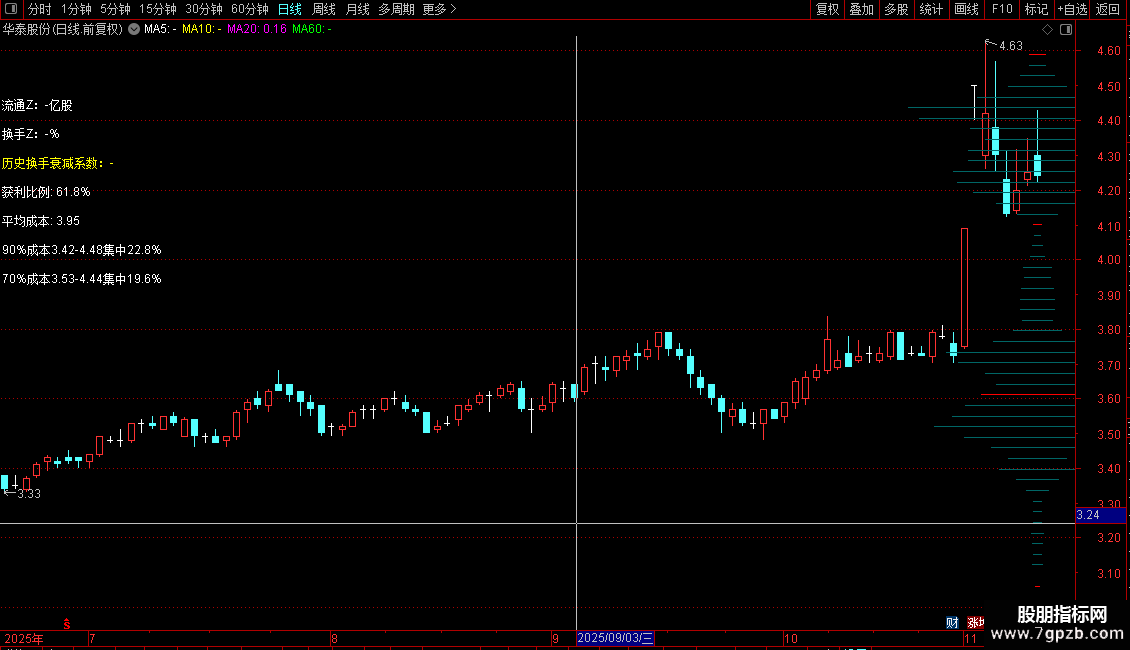Click the 90%成本3.42-4.48 line
This screenshot has height=650, width=1130.
pyautogui.click(x=81, y=250)
